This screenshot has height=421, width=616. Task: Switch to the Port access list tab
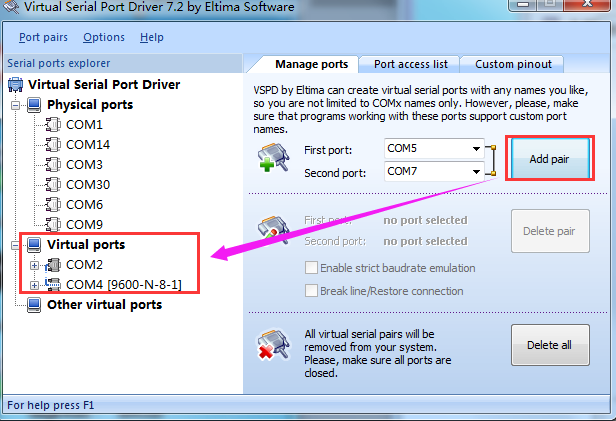(411, 64)
